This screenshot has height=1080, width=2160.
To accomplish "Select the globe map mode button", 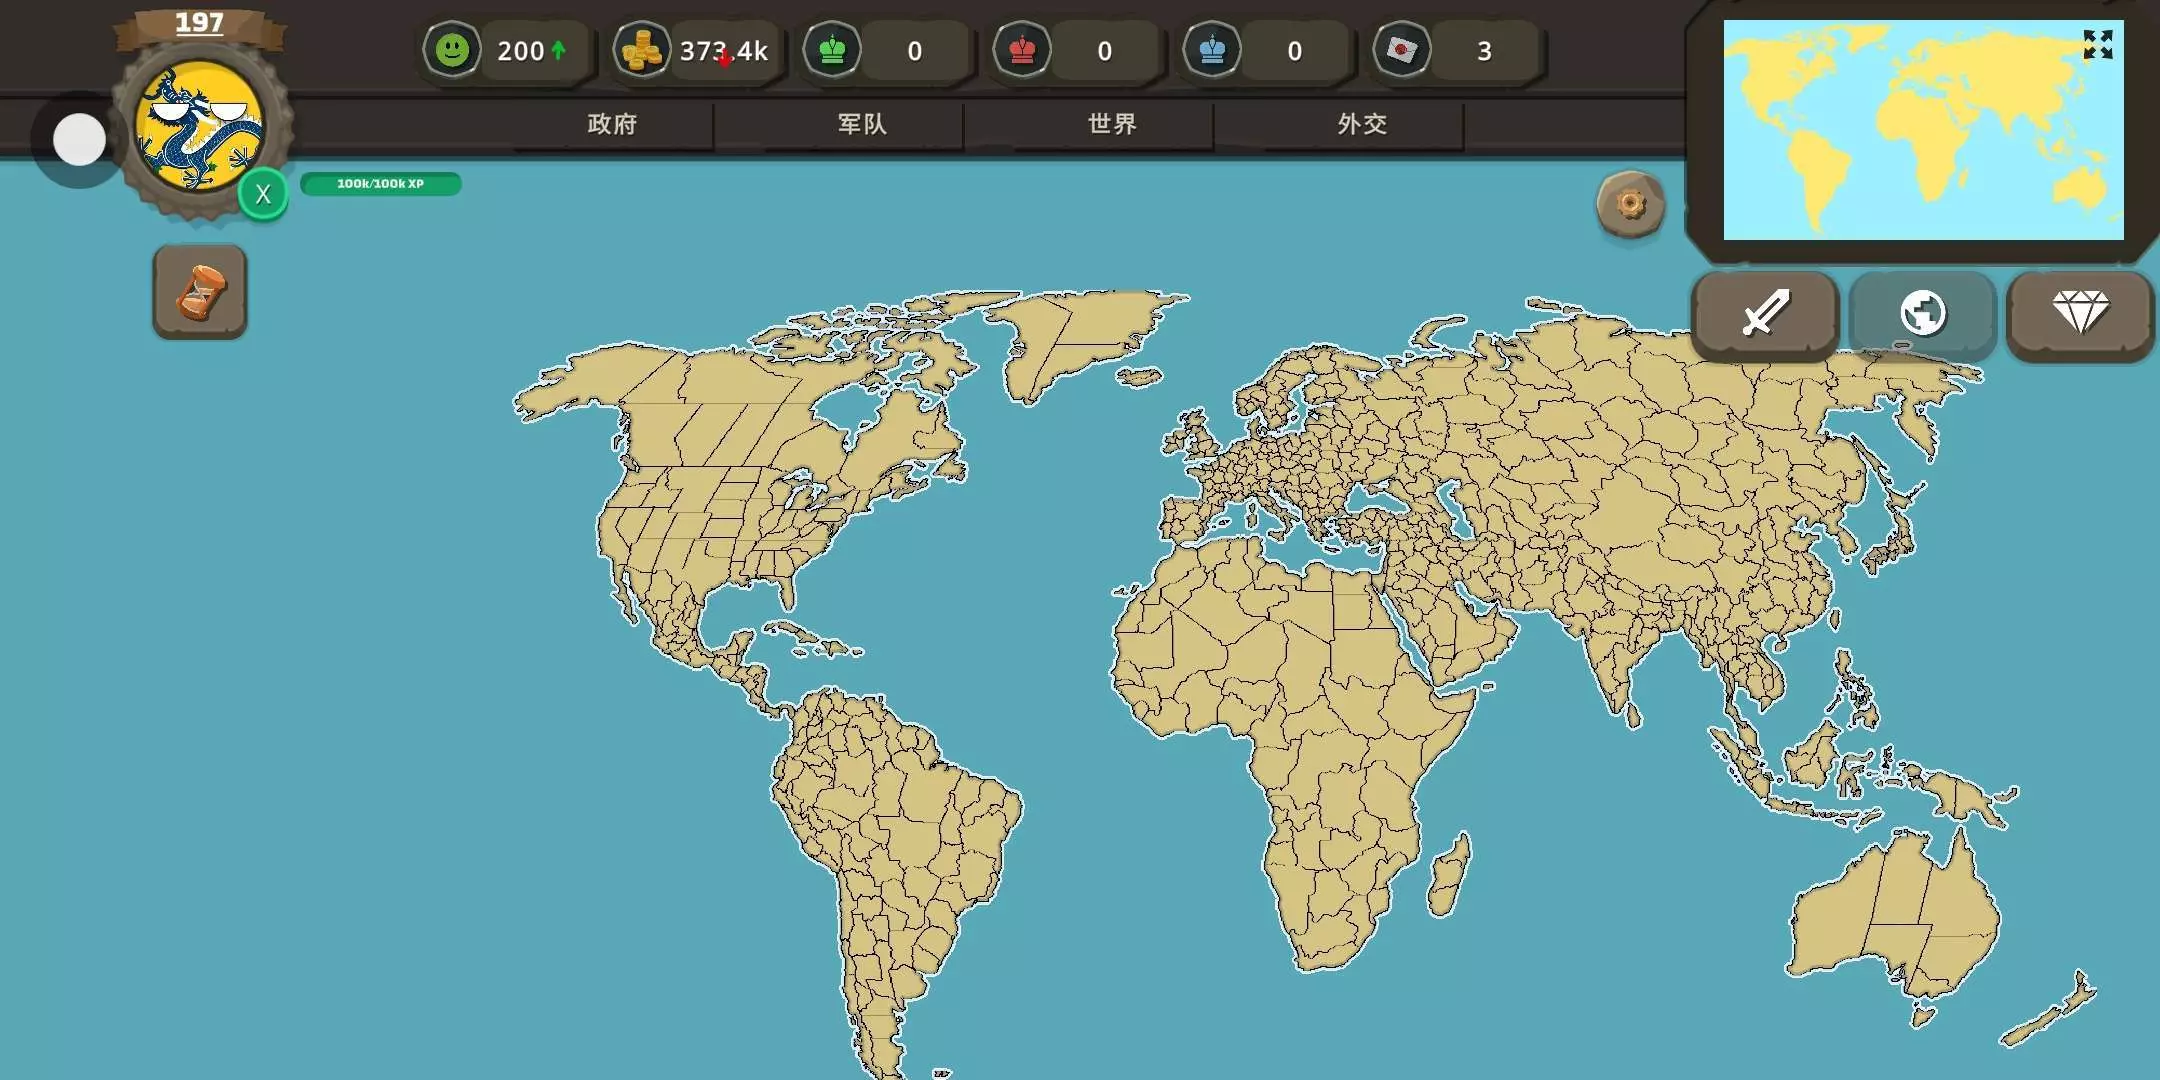I will tap(1922, 314).
